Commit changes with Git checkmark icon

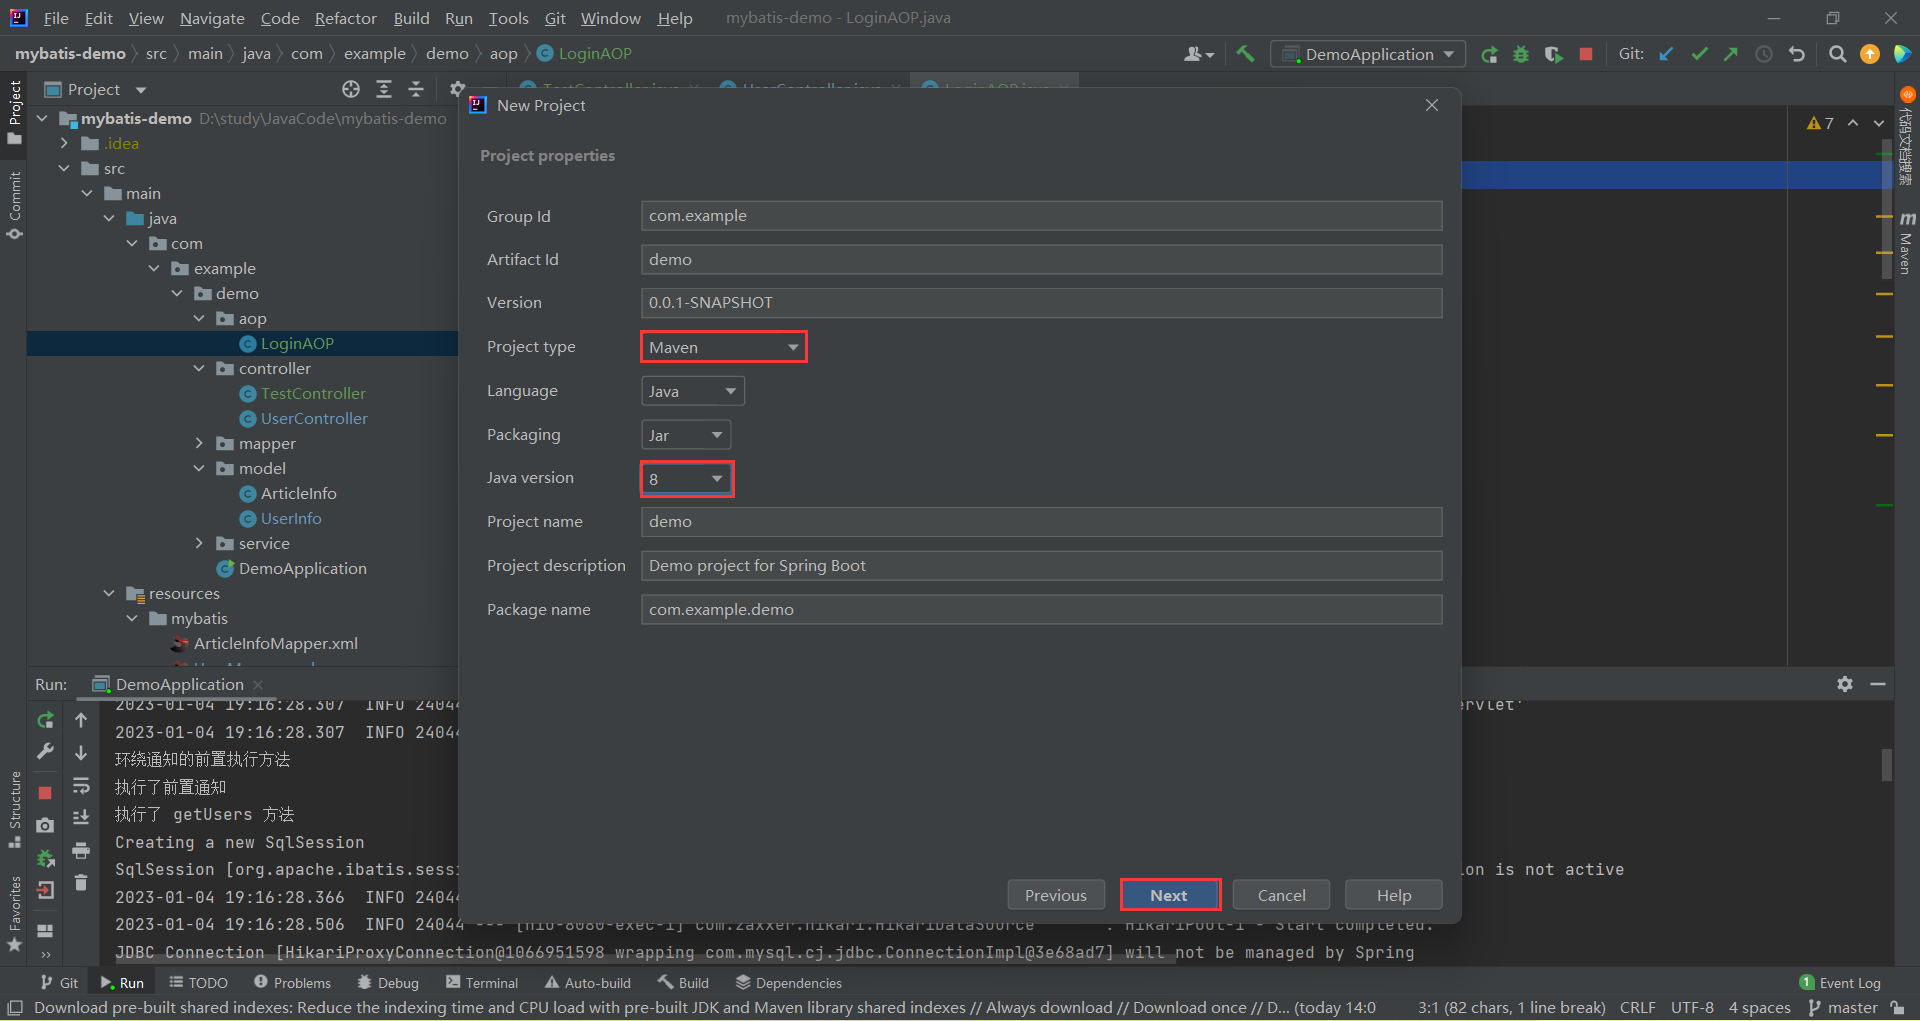1699,54
